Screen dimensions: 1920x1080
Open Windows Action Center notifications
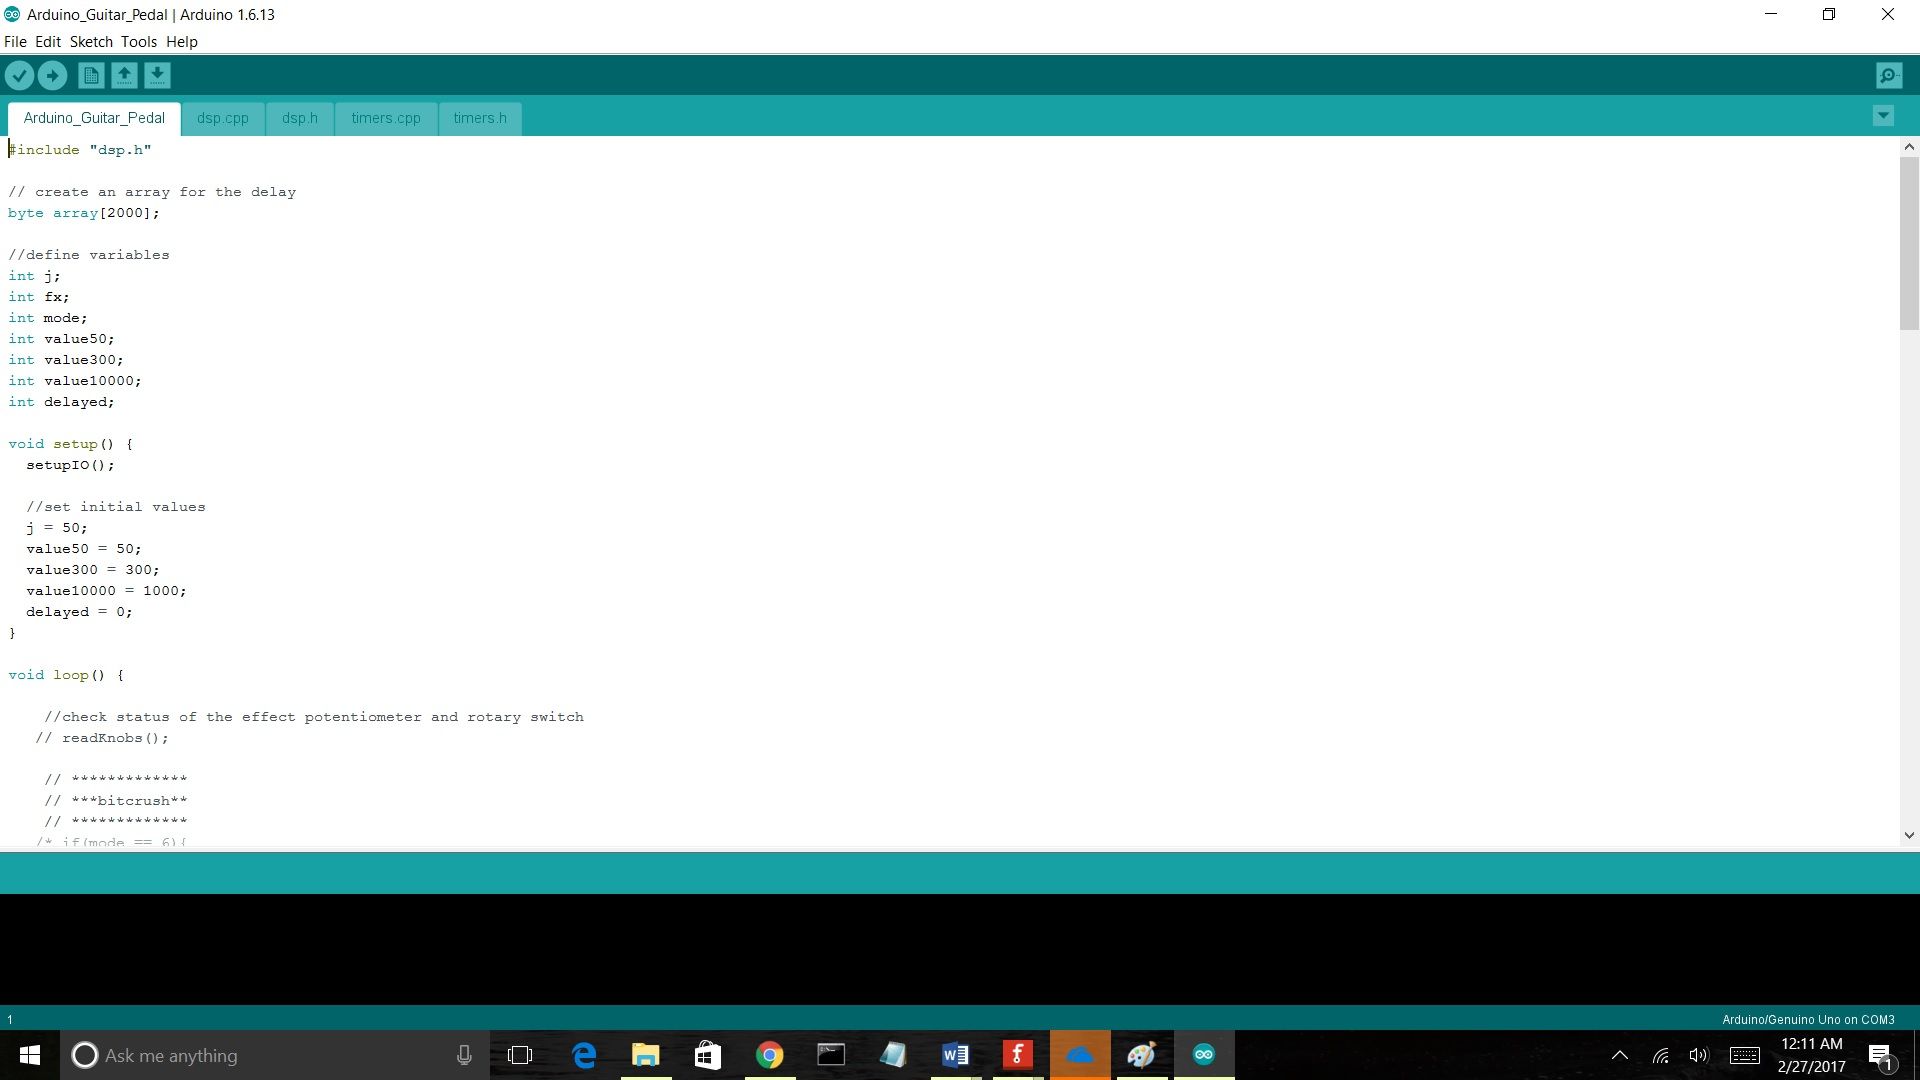coord(1880,1055)
